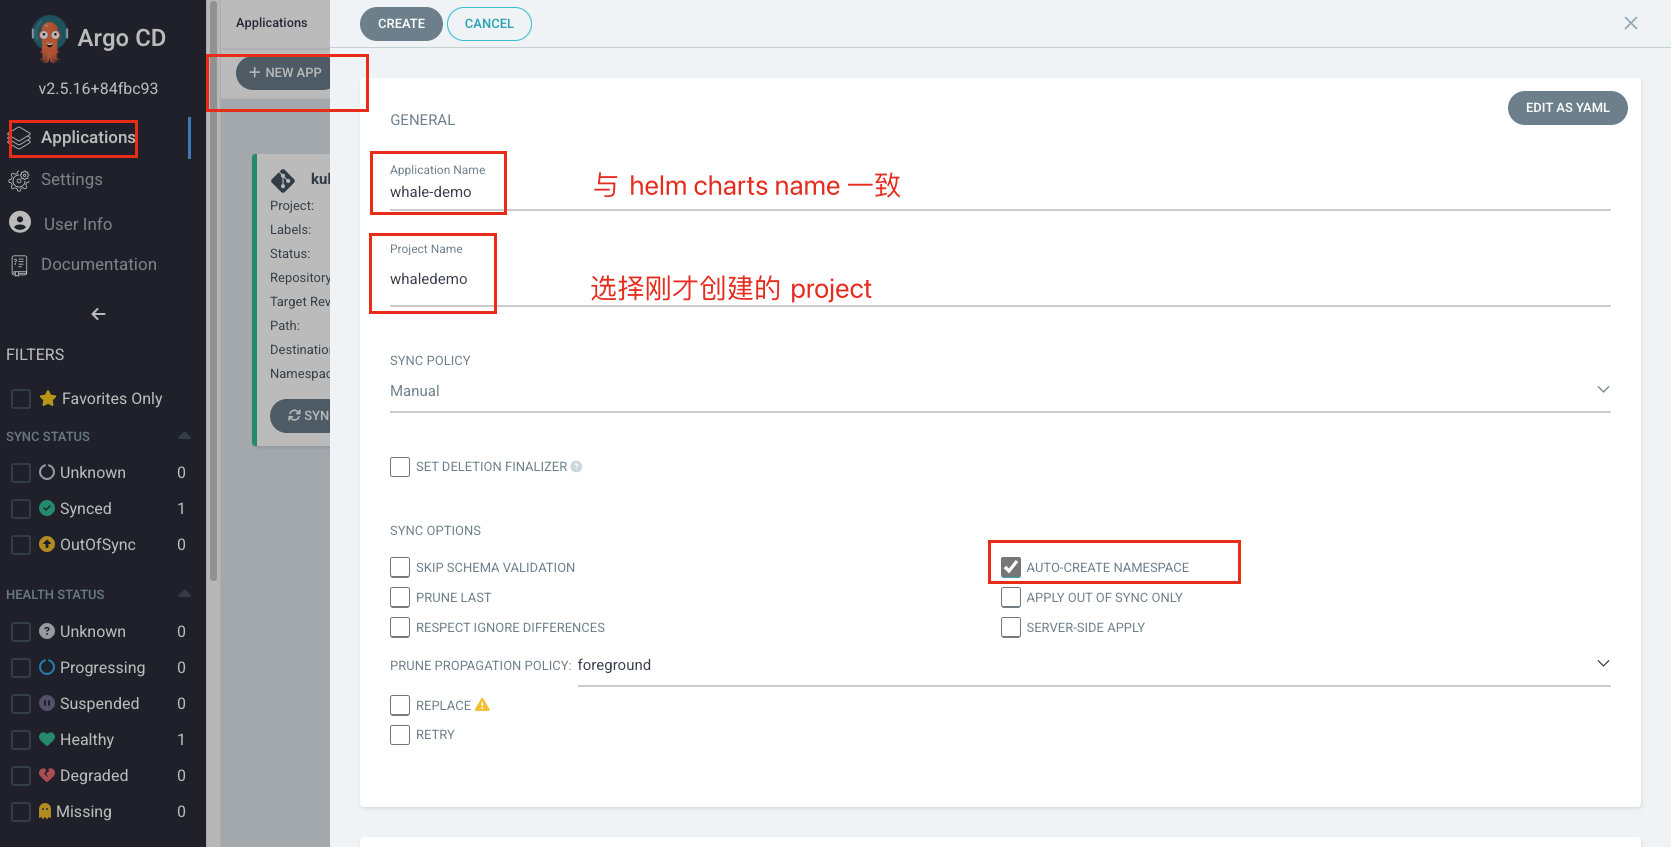
Task: Check the Synced status filter
Action: click(x=20, y=509)
